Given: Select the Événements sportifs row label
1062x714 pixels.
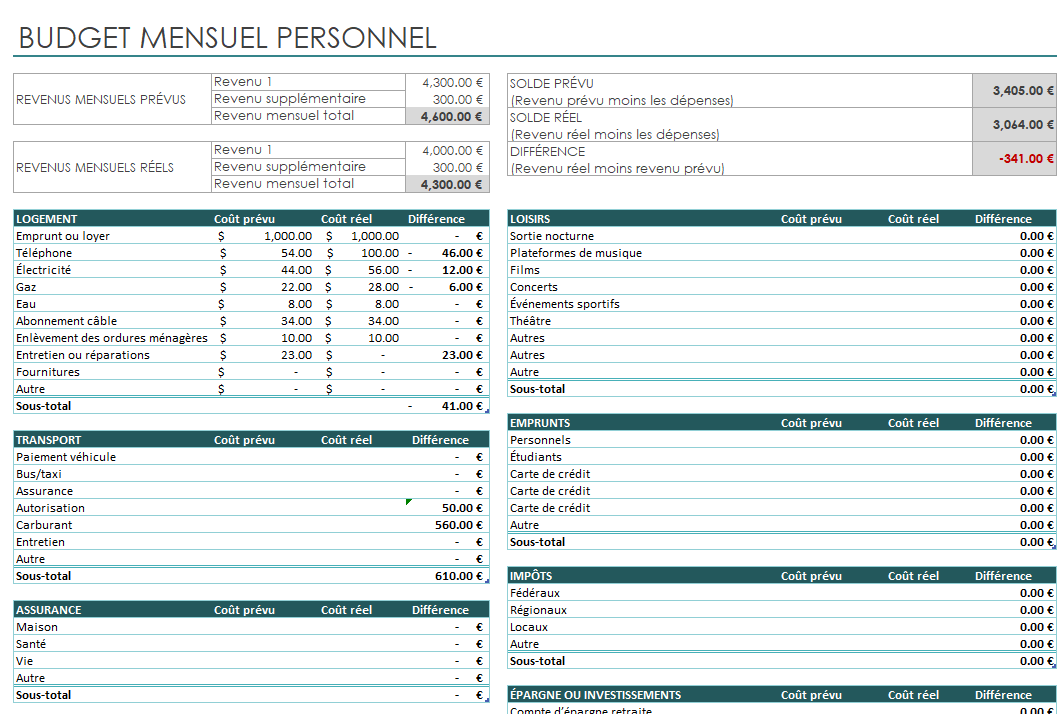Looking at the screenshot, I should (564, 304).
